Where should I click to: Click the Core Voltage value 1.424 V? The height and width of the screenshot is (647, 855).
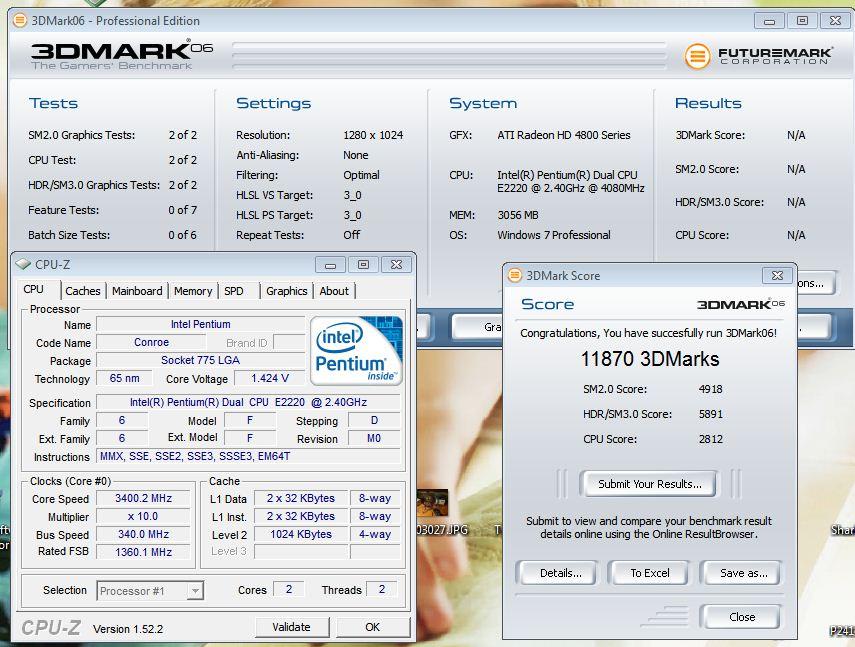point(269,378)
